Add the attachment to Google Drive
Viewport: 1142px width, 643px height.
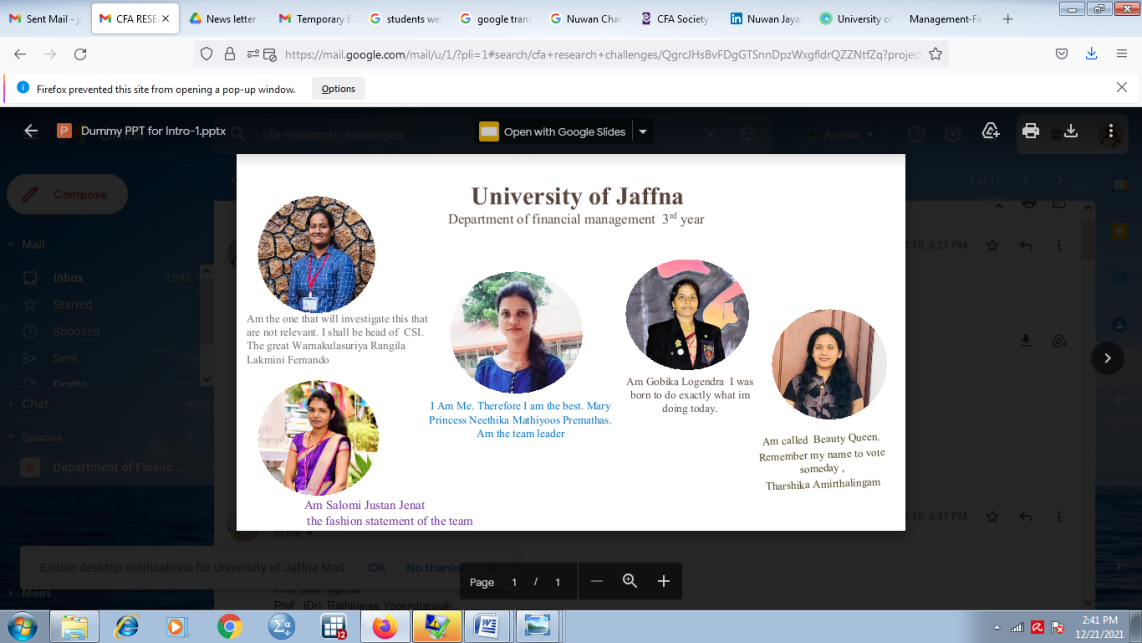click(x=990, y=131)
